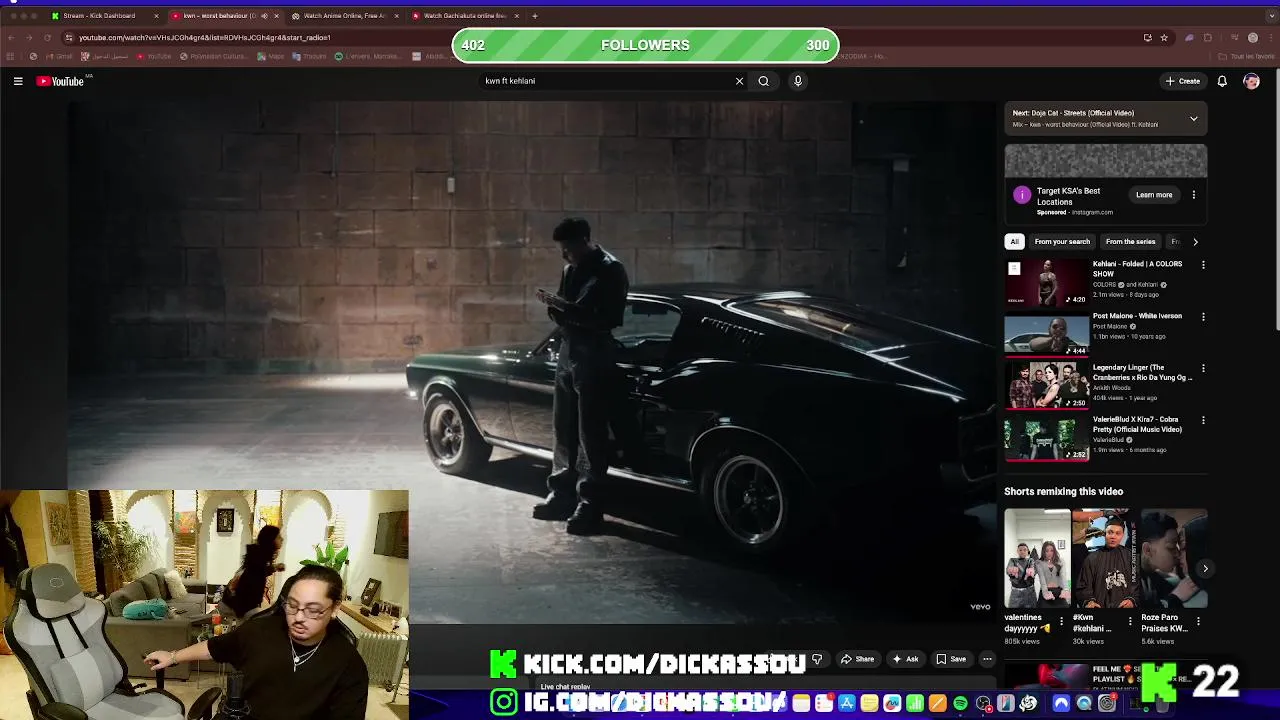Open the YouTube account avatar menu
Viewport: 1280px width, 720px height.
tap(1251, 81)
